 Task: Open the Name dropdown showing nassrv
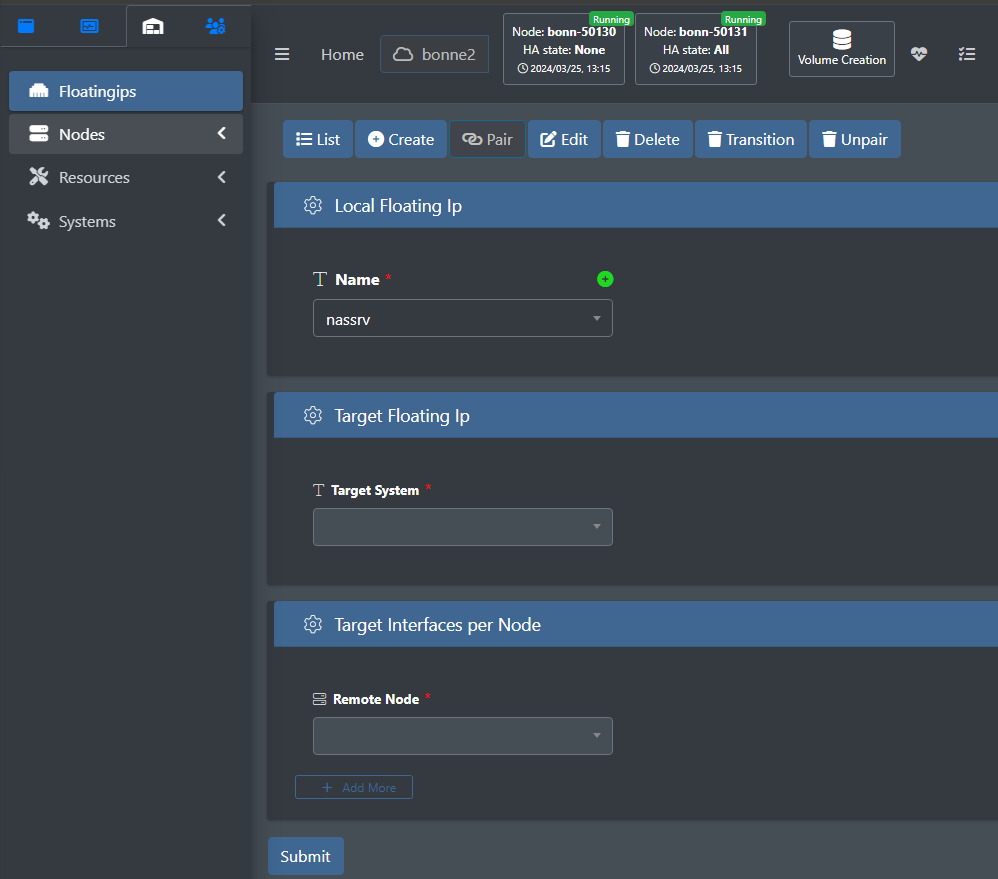(x=463, y=318)
